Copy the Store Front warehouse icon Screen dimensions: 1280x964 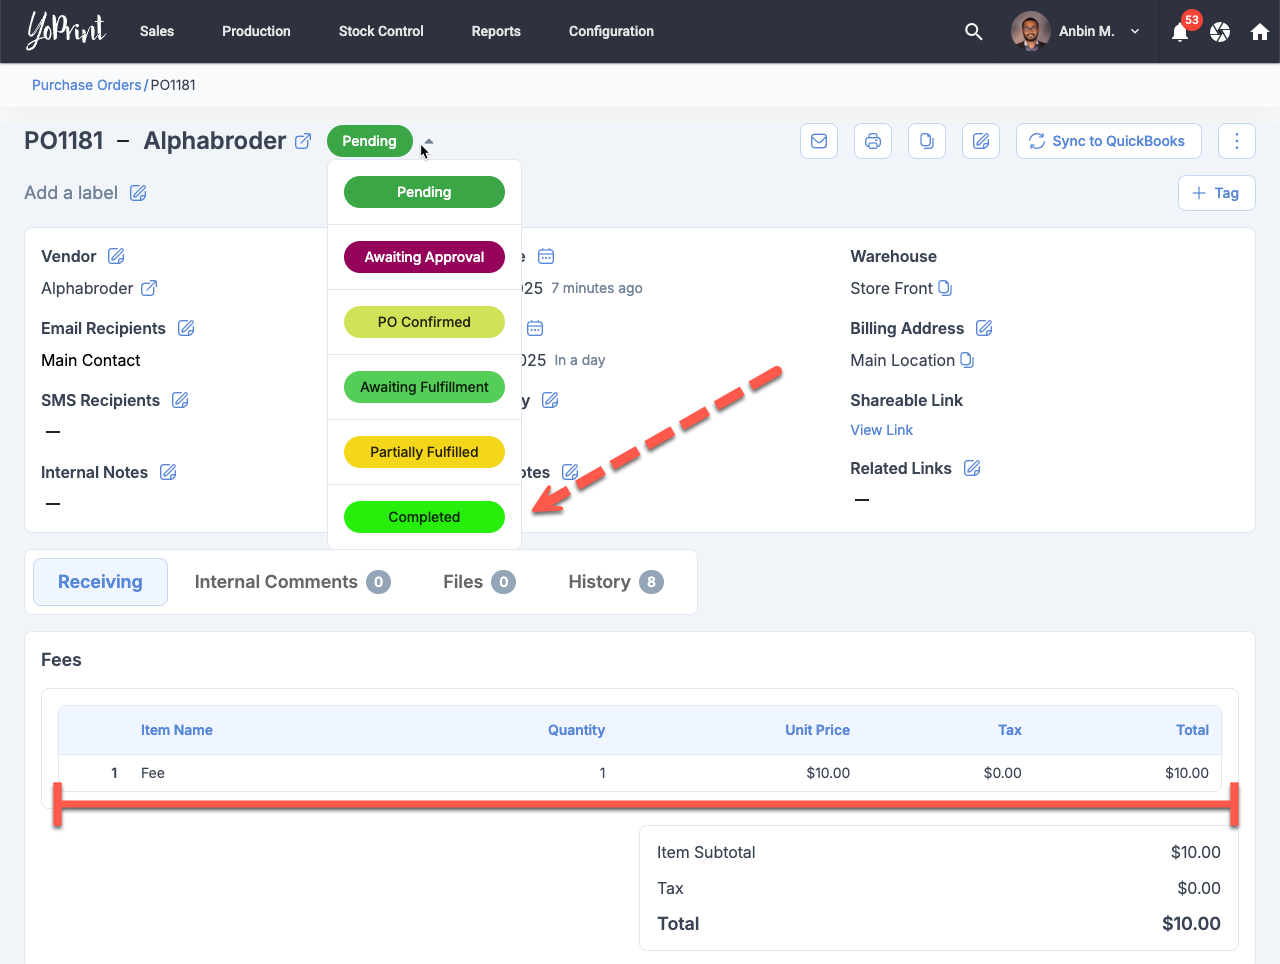tap(945, 288)
